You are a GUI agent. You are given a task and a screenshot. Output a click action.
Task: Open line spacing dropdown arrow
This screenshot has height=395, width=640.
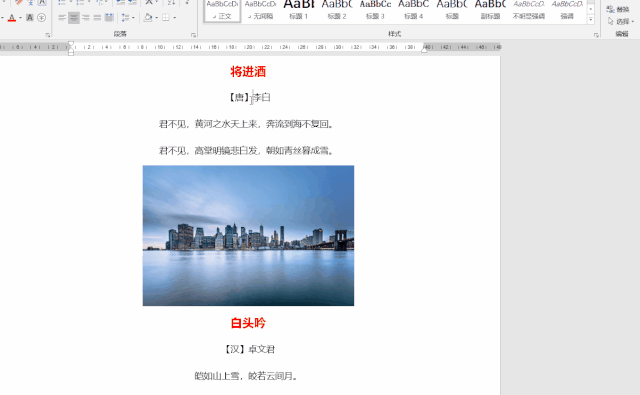point(133,18)
